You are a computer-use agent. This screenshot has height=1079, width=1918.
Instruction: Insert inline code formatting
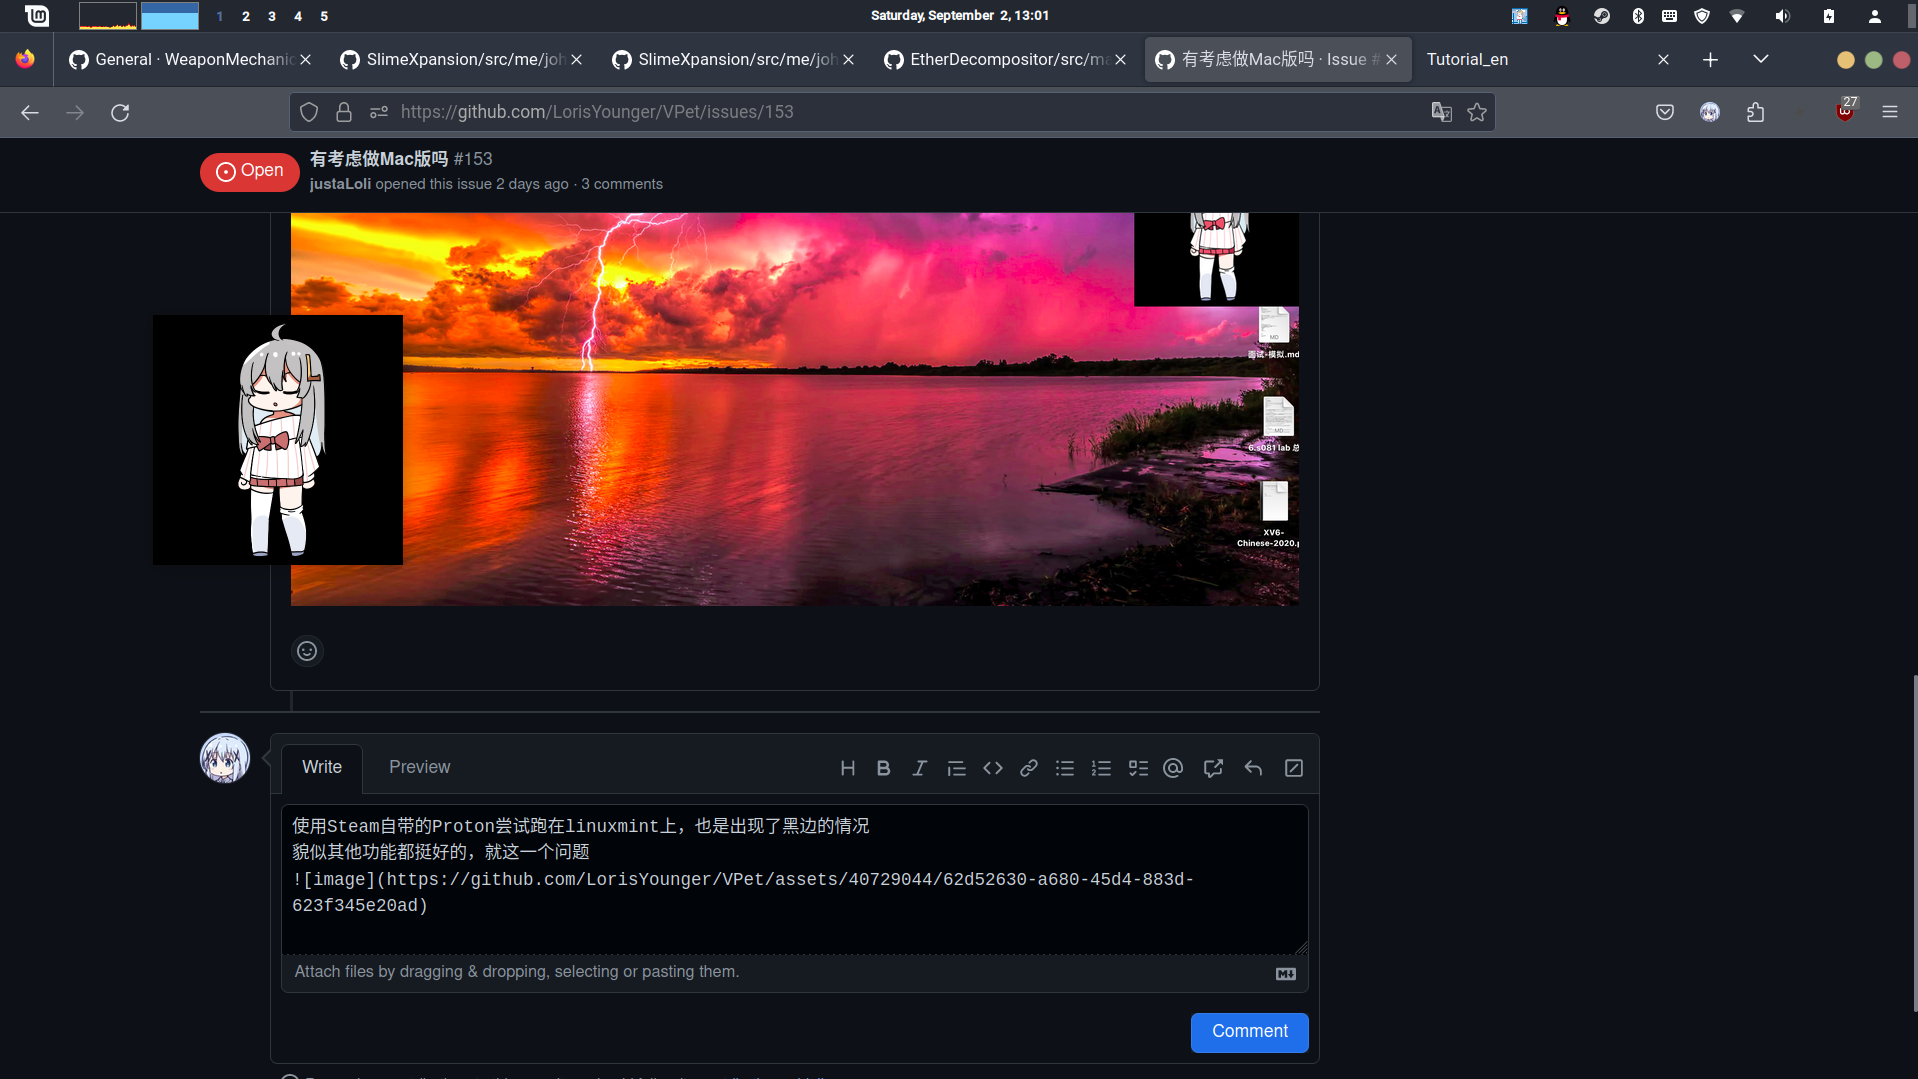pos(993,768)
